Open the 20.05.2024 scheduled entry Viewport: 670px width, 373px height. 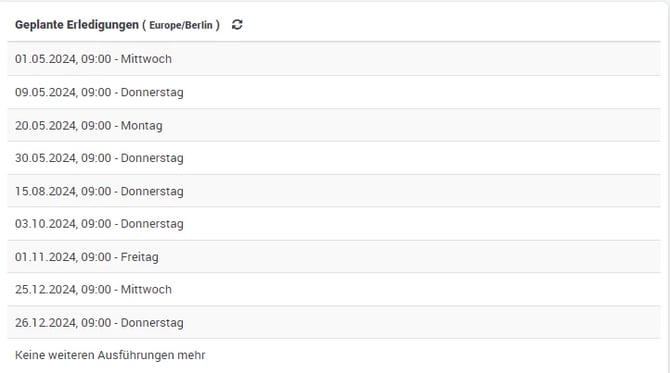coord(334,125)
